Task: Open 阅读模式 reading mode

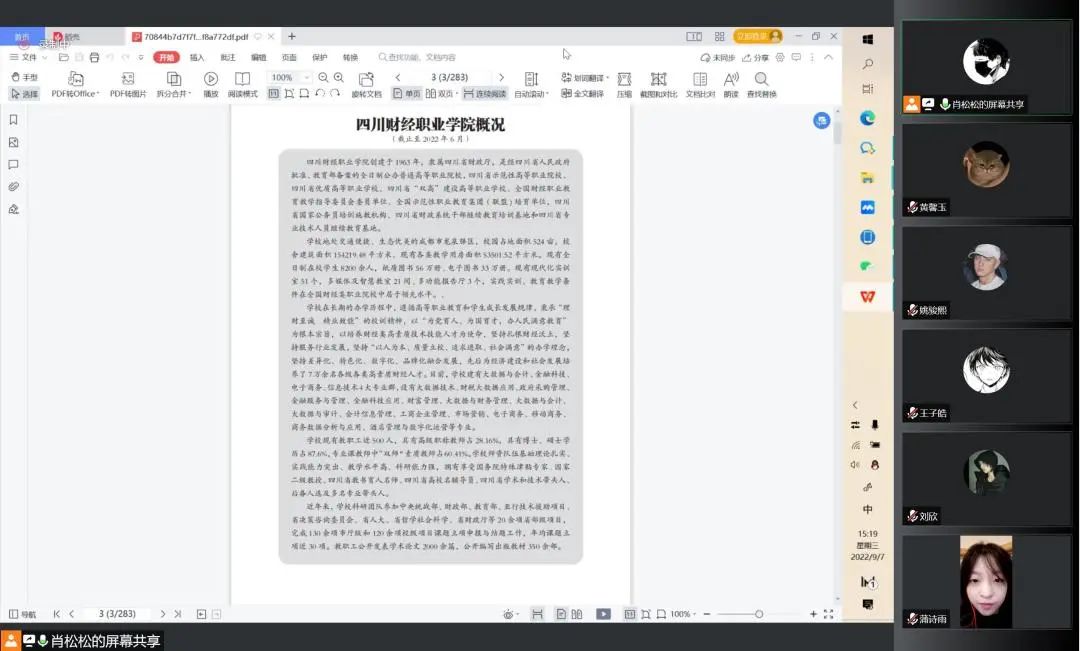Action: coord(242,79)
